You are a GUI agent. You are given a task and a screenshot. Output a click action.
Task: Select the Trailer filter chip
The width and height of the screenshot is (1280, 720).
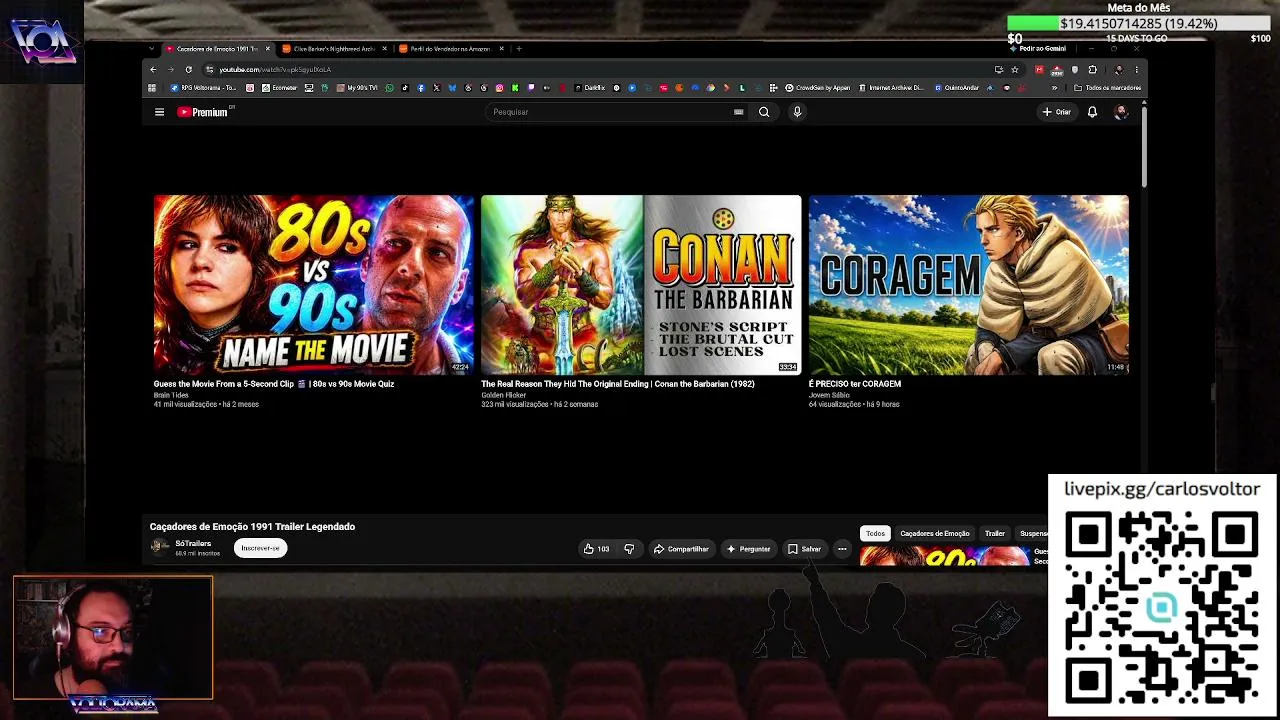coord(995,534)
